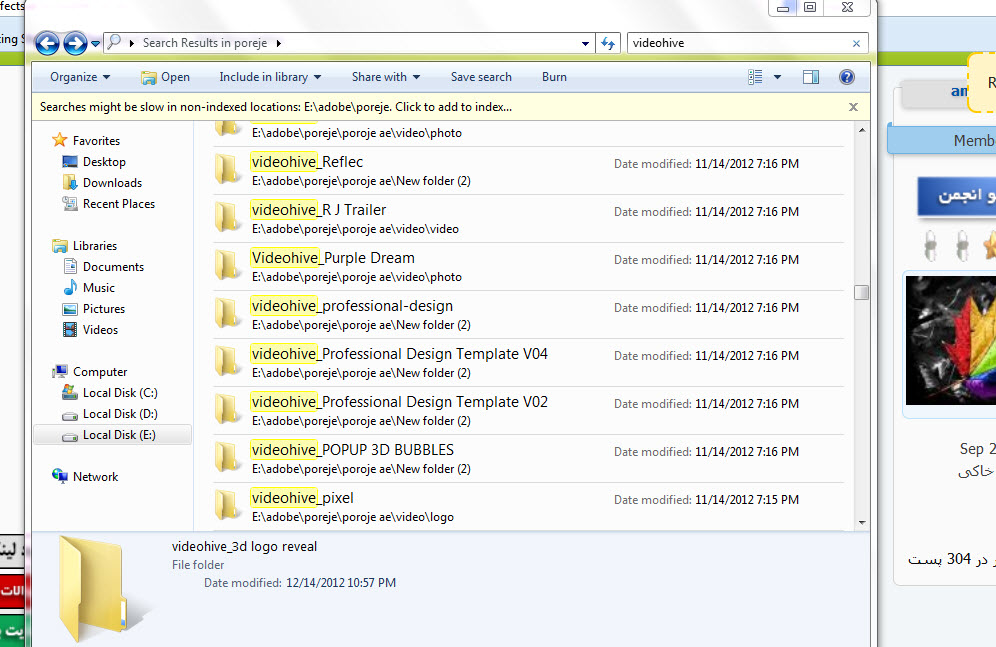Select the Videohive_Purple Dream folder
Image resolution: width=996 pixels, height=647 pixels.
coord(528,267)
